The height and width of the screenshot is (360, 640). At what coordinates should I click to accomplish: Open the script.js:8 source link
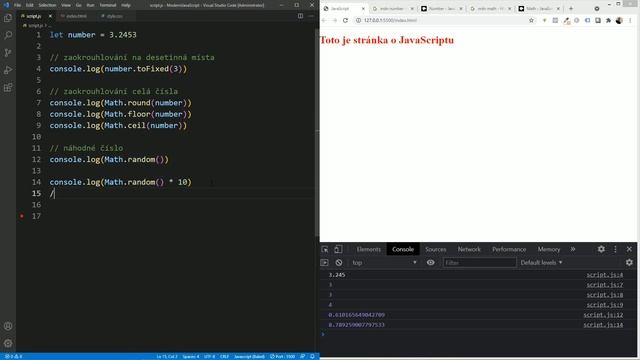604,295
